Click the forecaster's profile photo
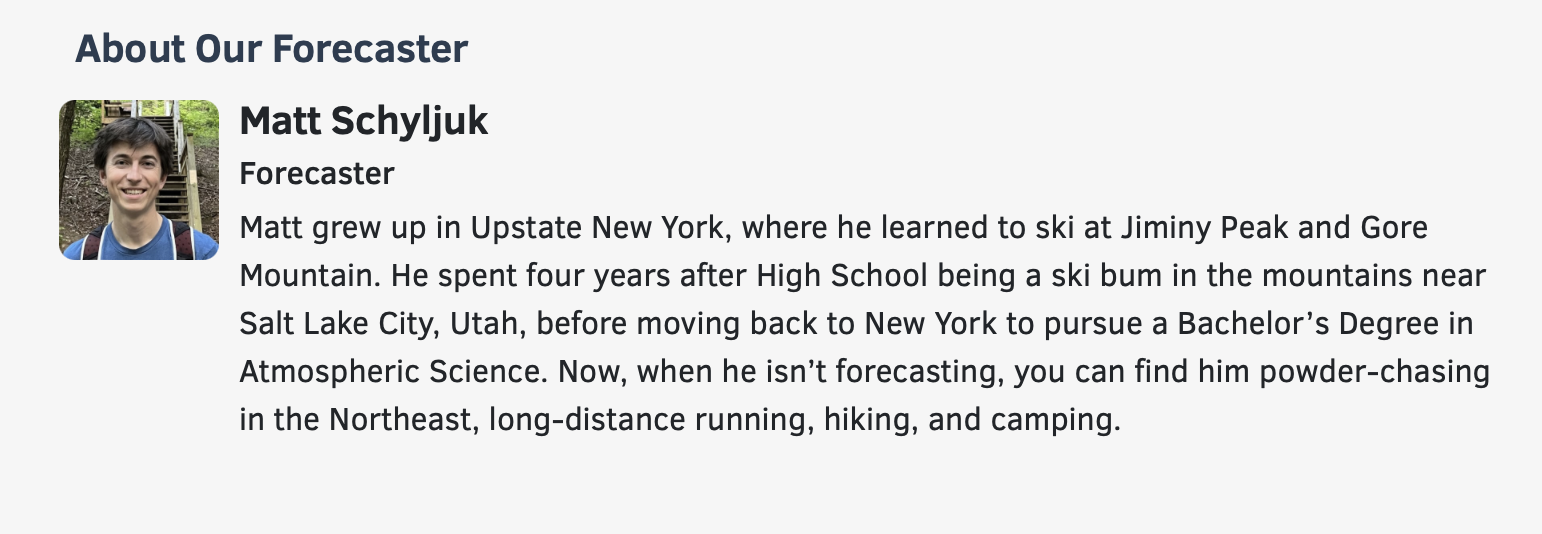 pos(139,180)
